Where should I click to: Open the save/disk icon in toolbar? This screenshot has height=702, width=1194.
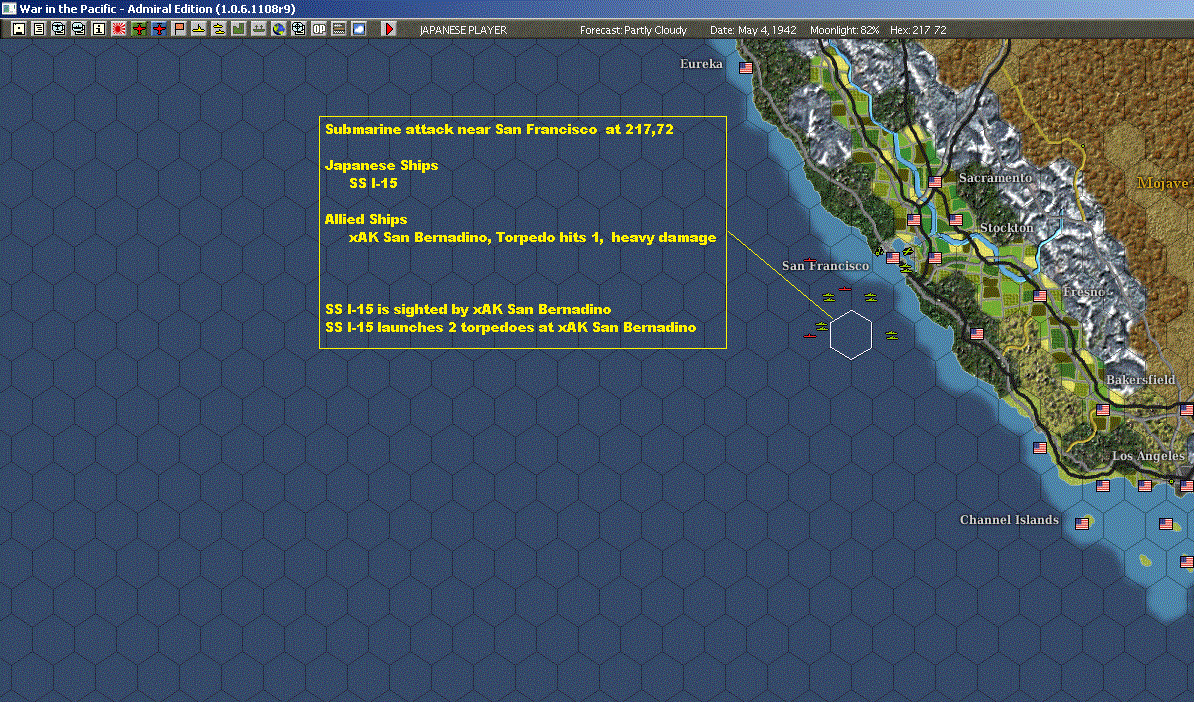click(19, 29)
